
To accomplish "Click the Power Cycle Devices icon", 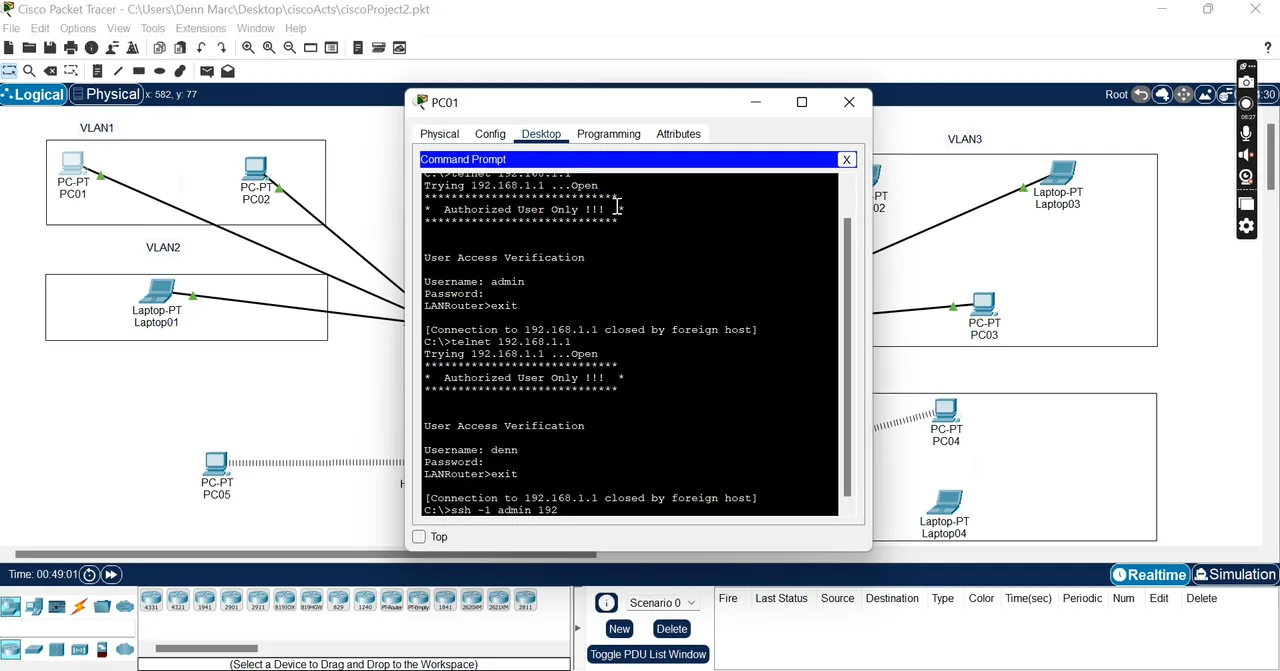I will coord(89,575).
